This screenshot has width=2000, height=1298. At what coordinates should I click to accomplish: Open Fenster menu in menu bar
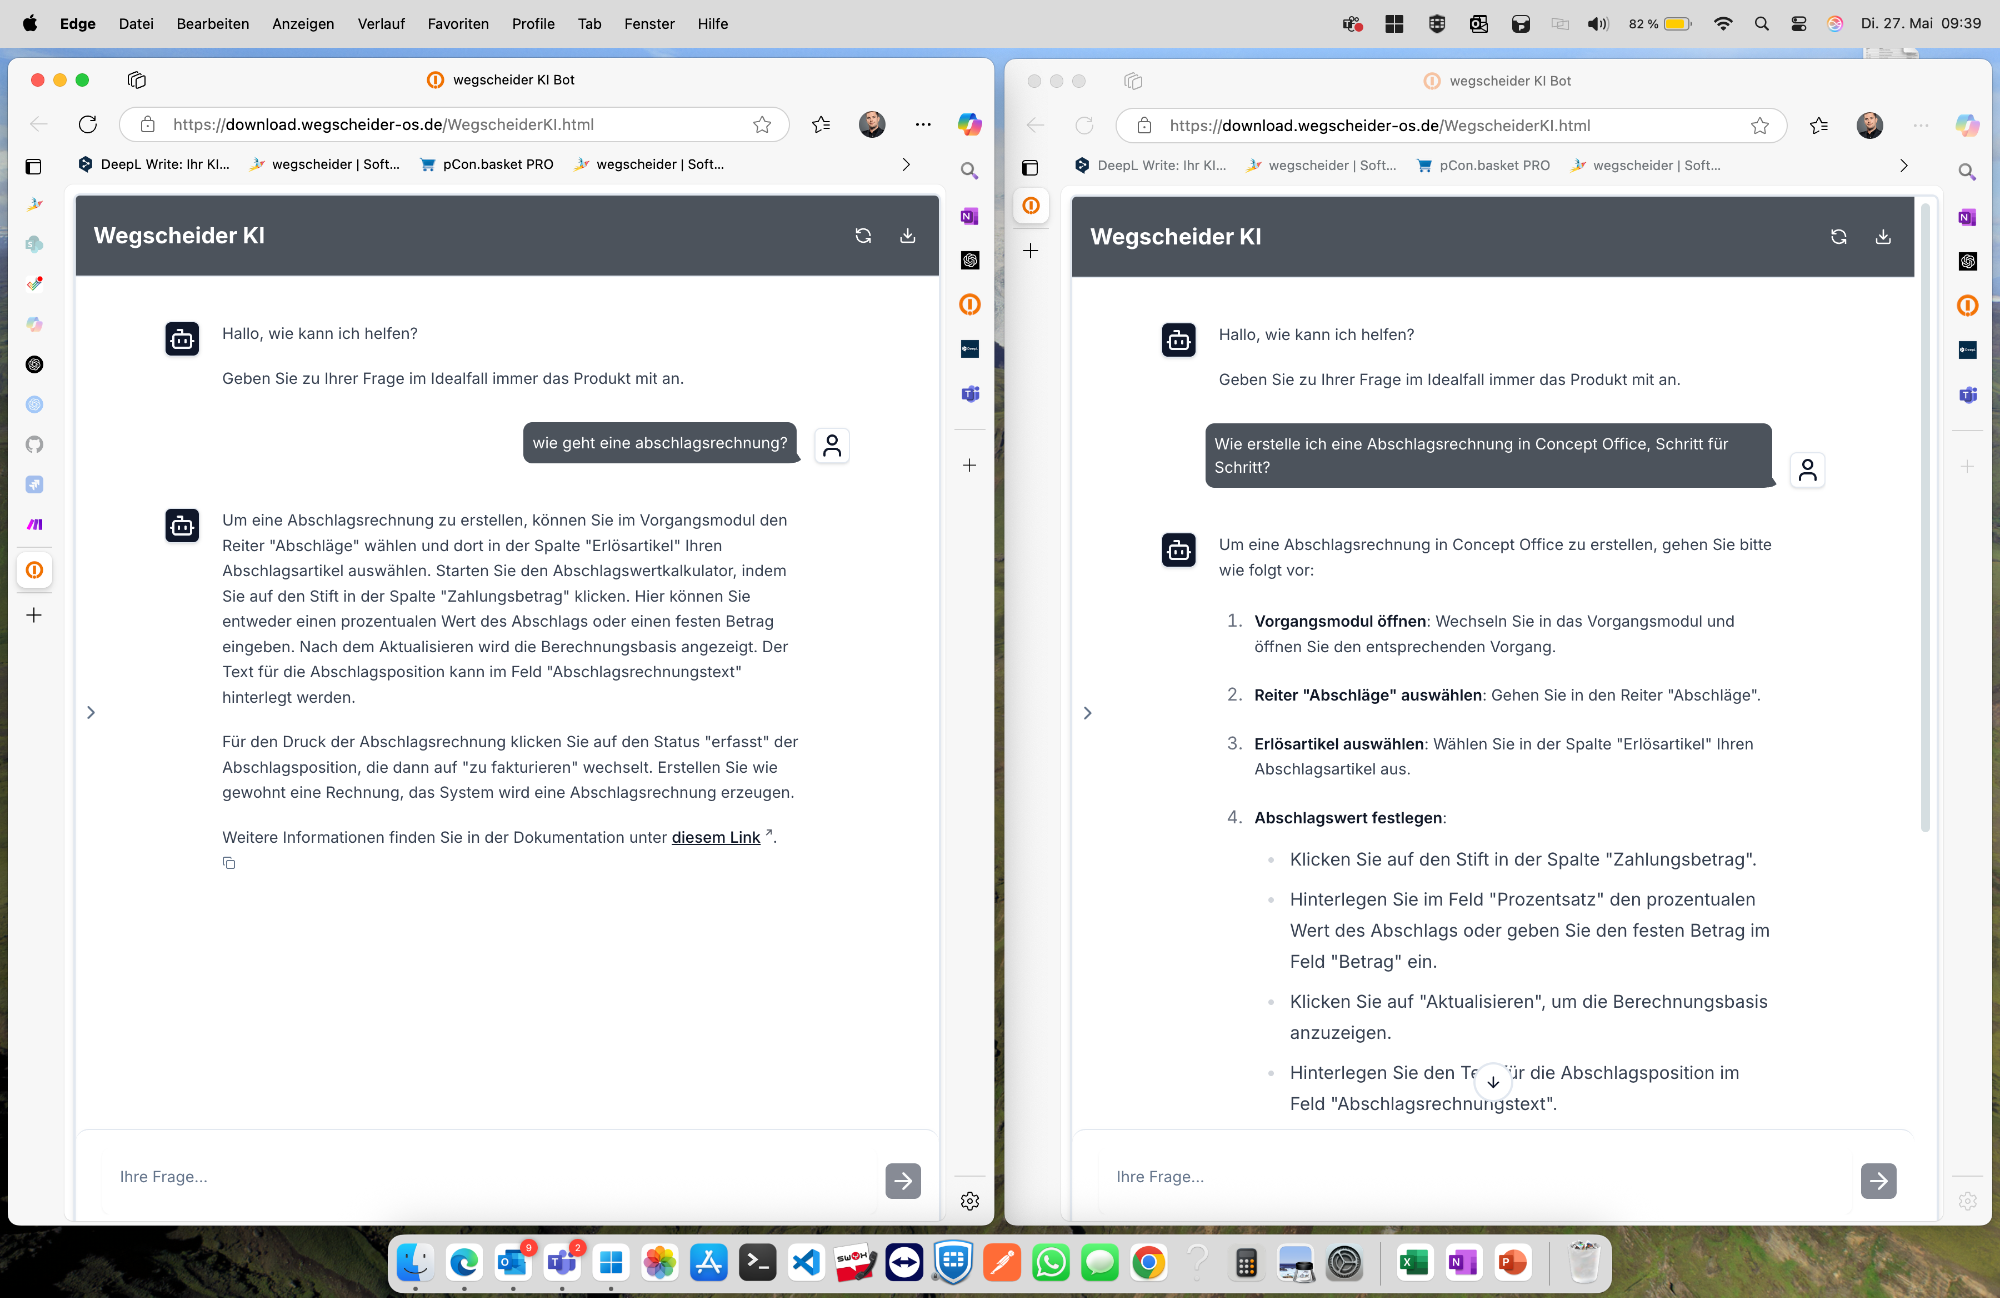[649, 24]
